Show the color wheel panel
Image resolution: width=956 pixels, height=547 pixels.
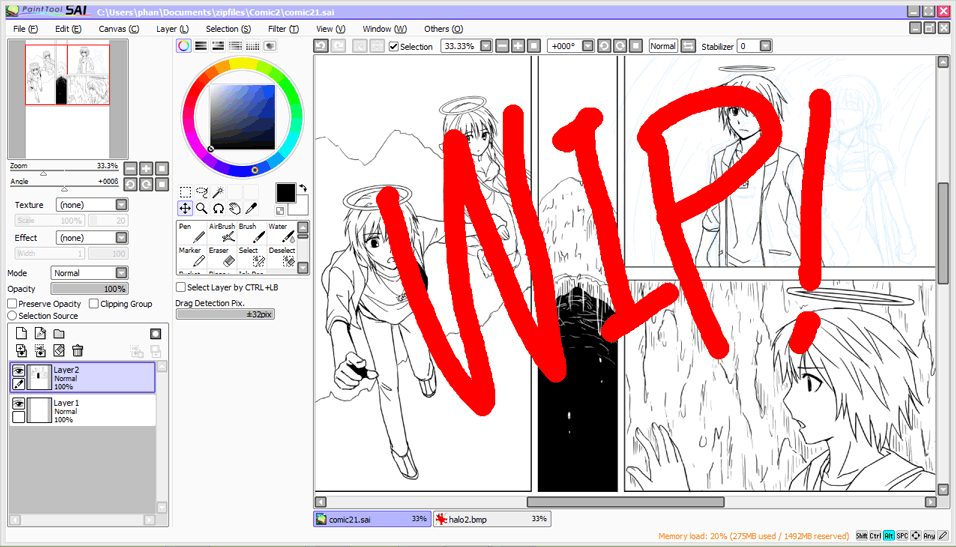point(184,46)
